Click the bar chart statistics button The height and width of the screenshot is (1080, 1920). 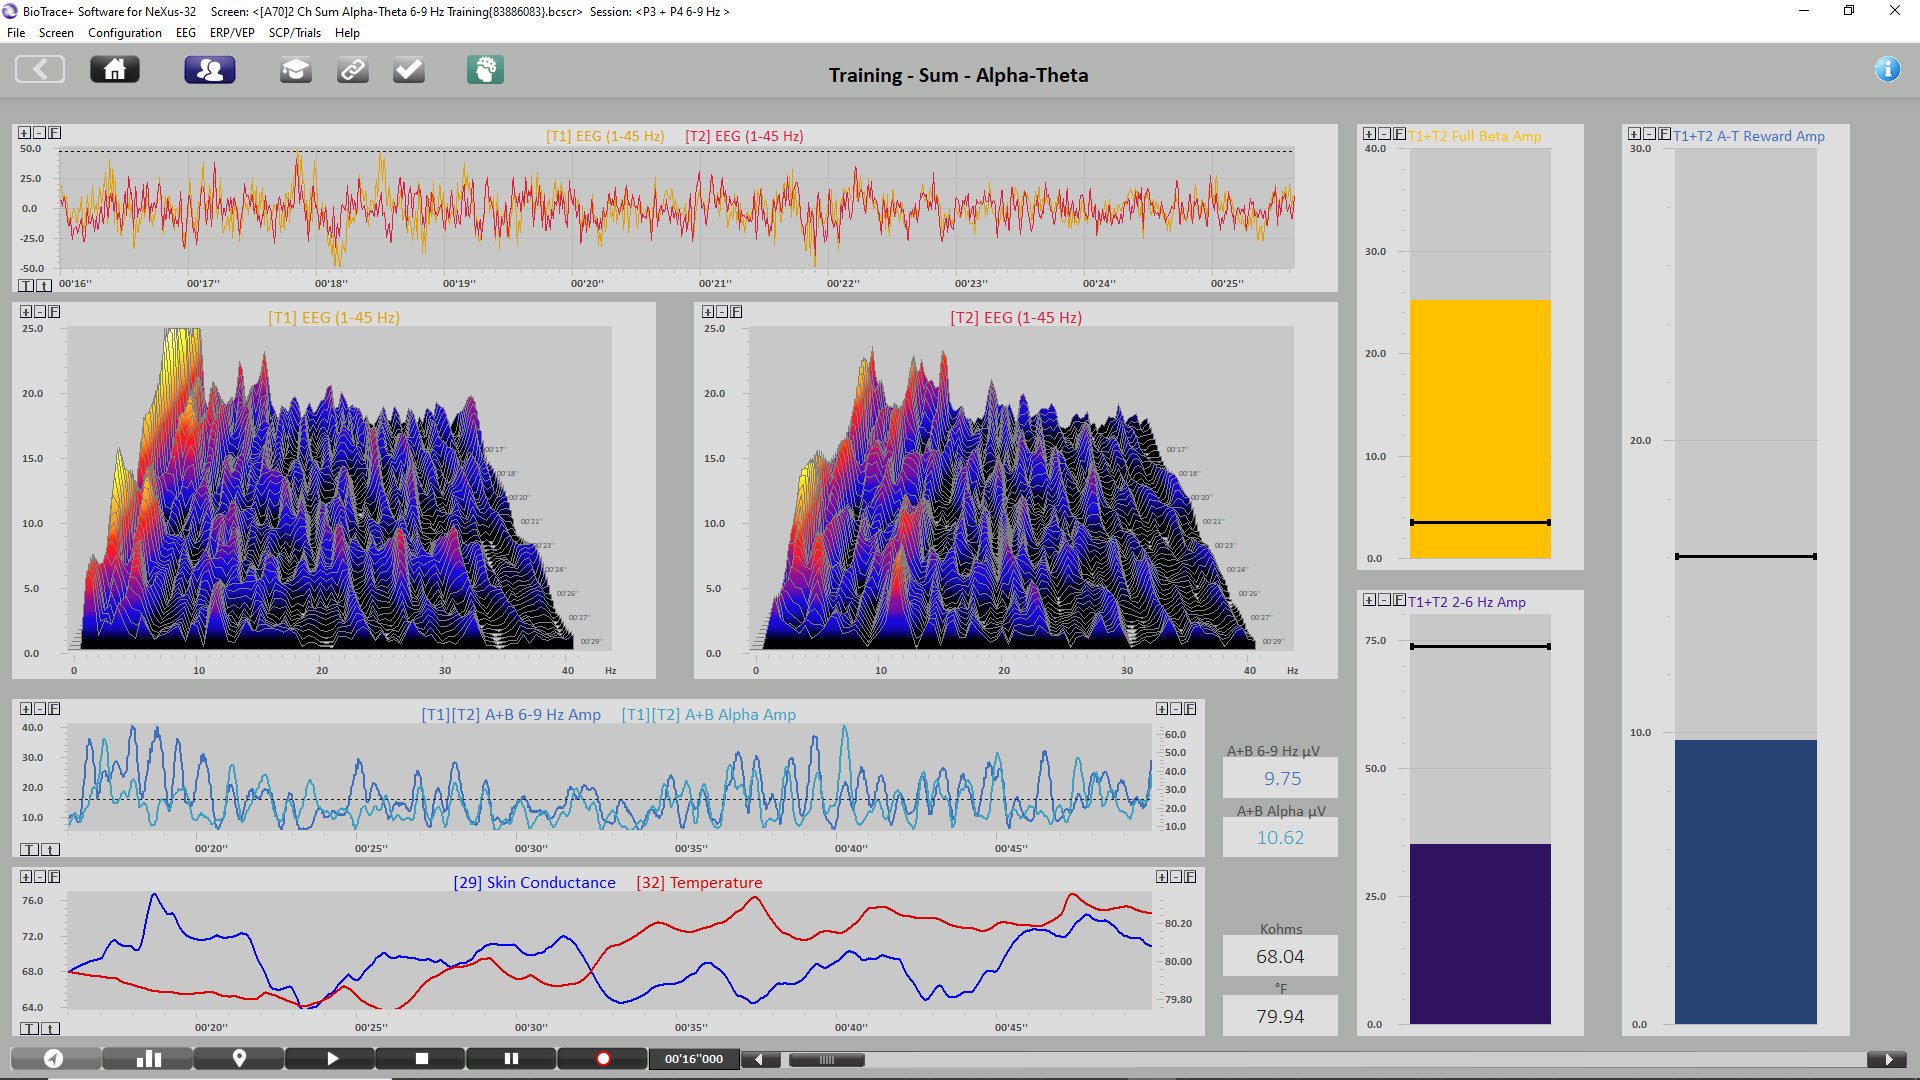tap(148, 1059)
